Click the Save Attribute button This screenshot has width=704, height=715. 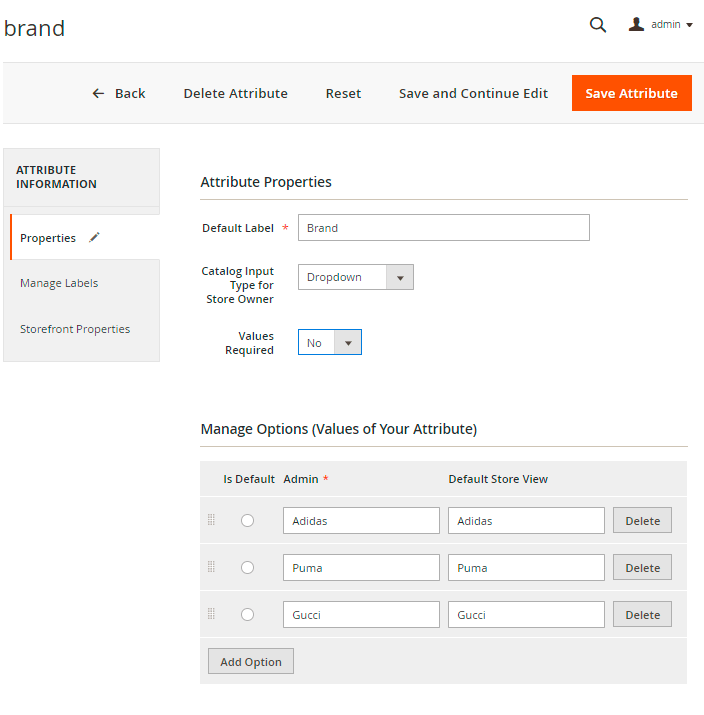point(631,93)
